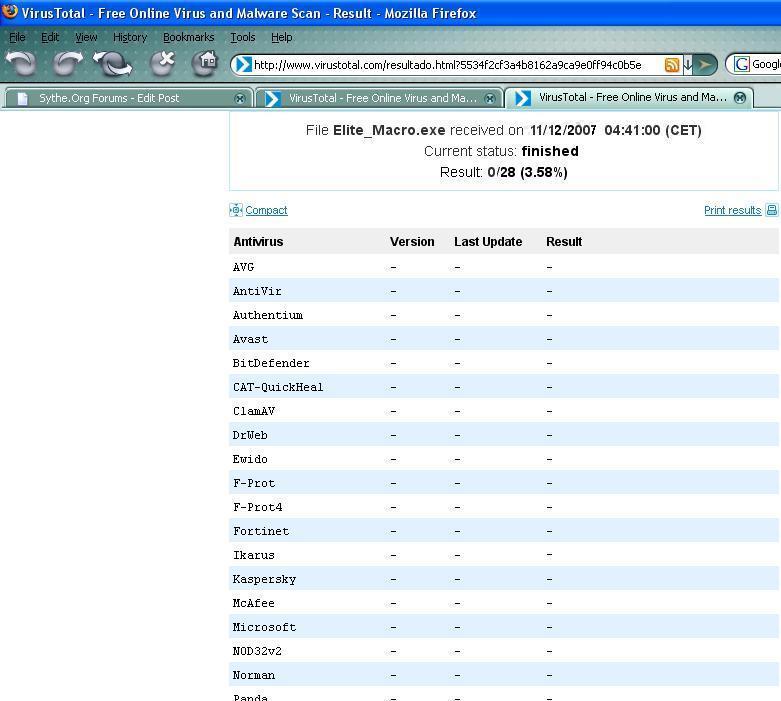781x701 pixels.
Task: Click the Result 0/28 (3.58%) text
Action: 504,172
